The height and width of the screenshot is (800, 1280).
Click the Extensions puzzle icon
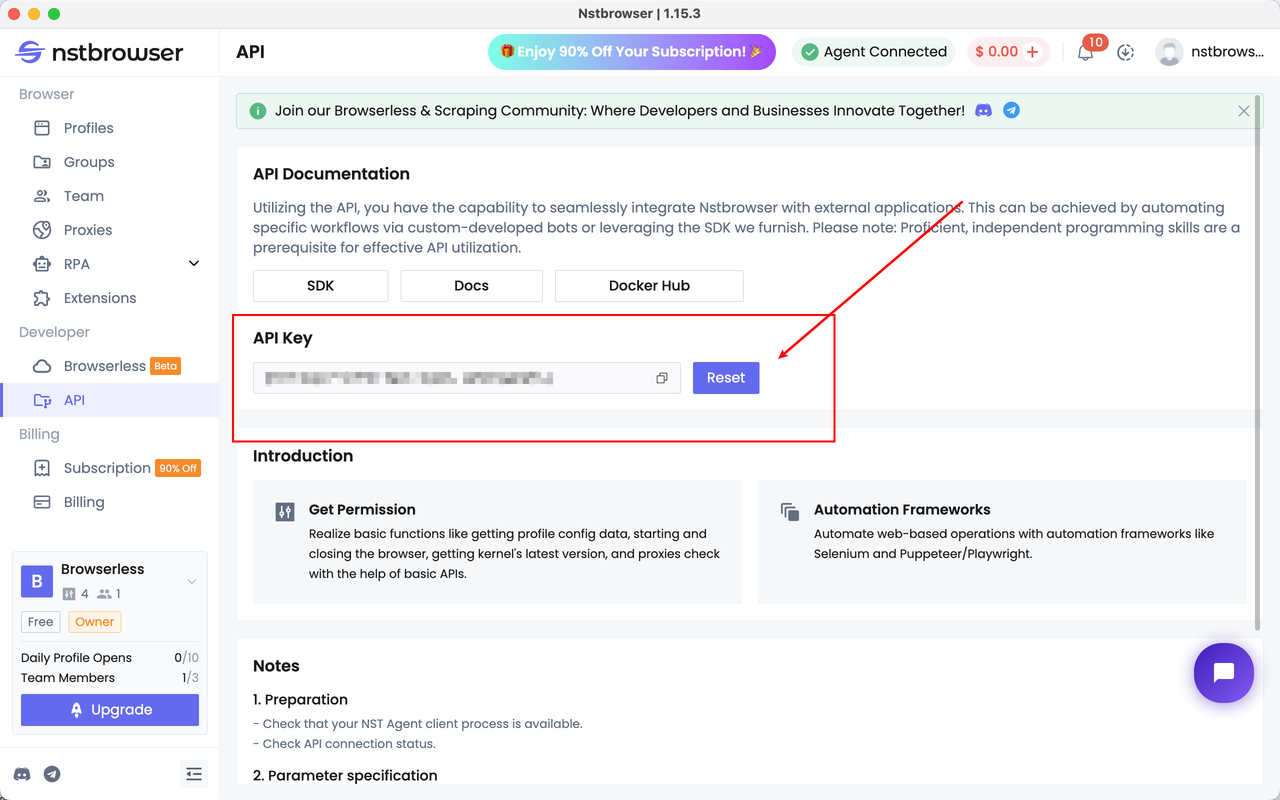[42, 298]
